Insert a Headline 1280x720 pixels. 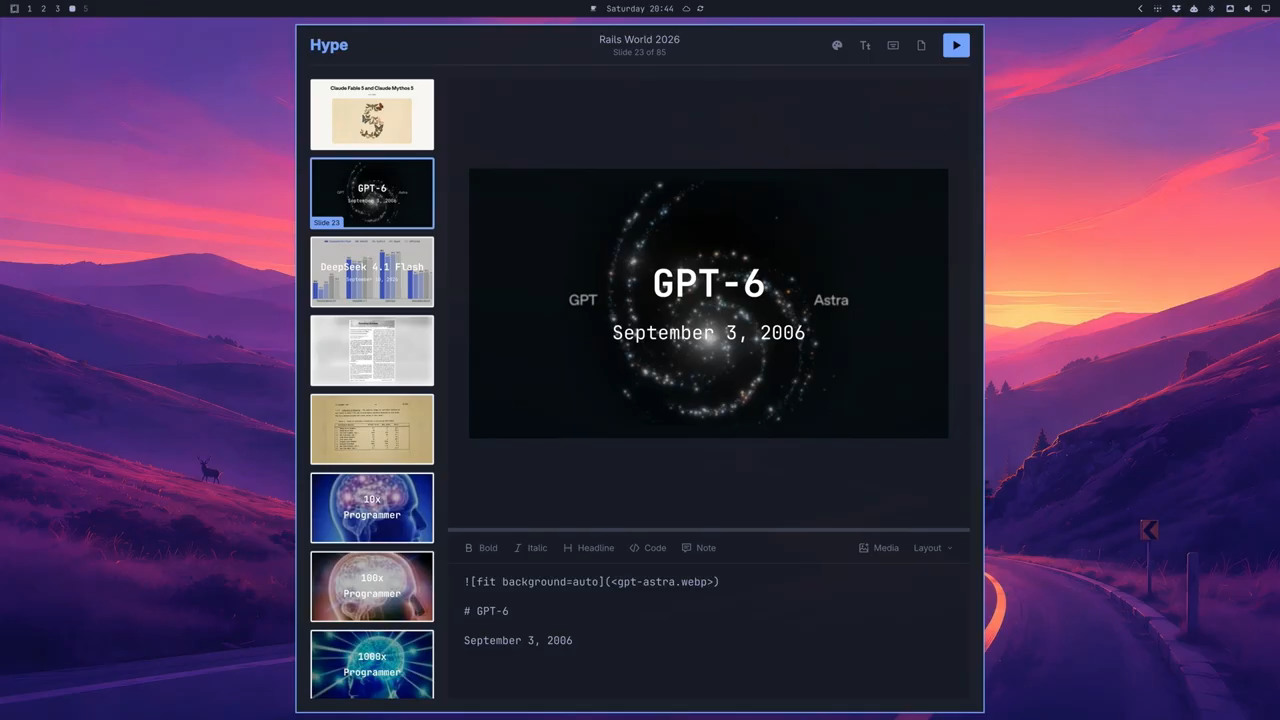pyautogui.click(x=588, y=548)
